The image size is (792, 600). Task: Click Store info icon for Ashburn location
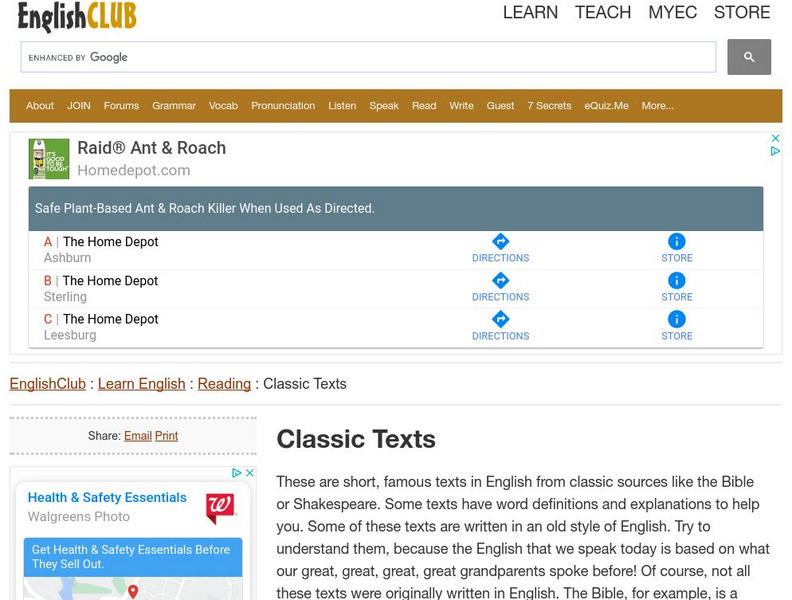[676, 241]
